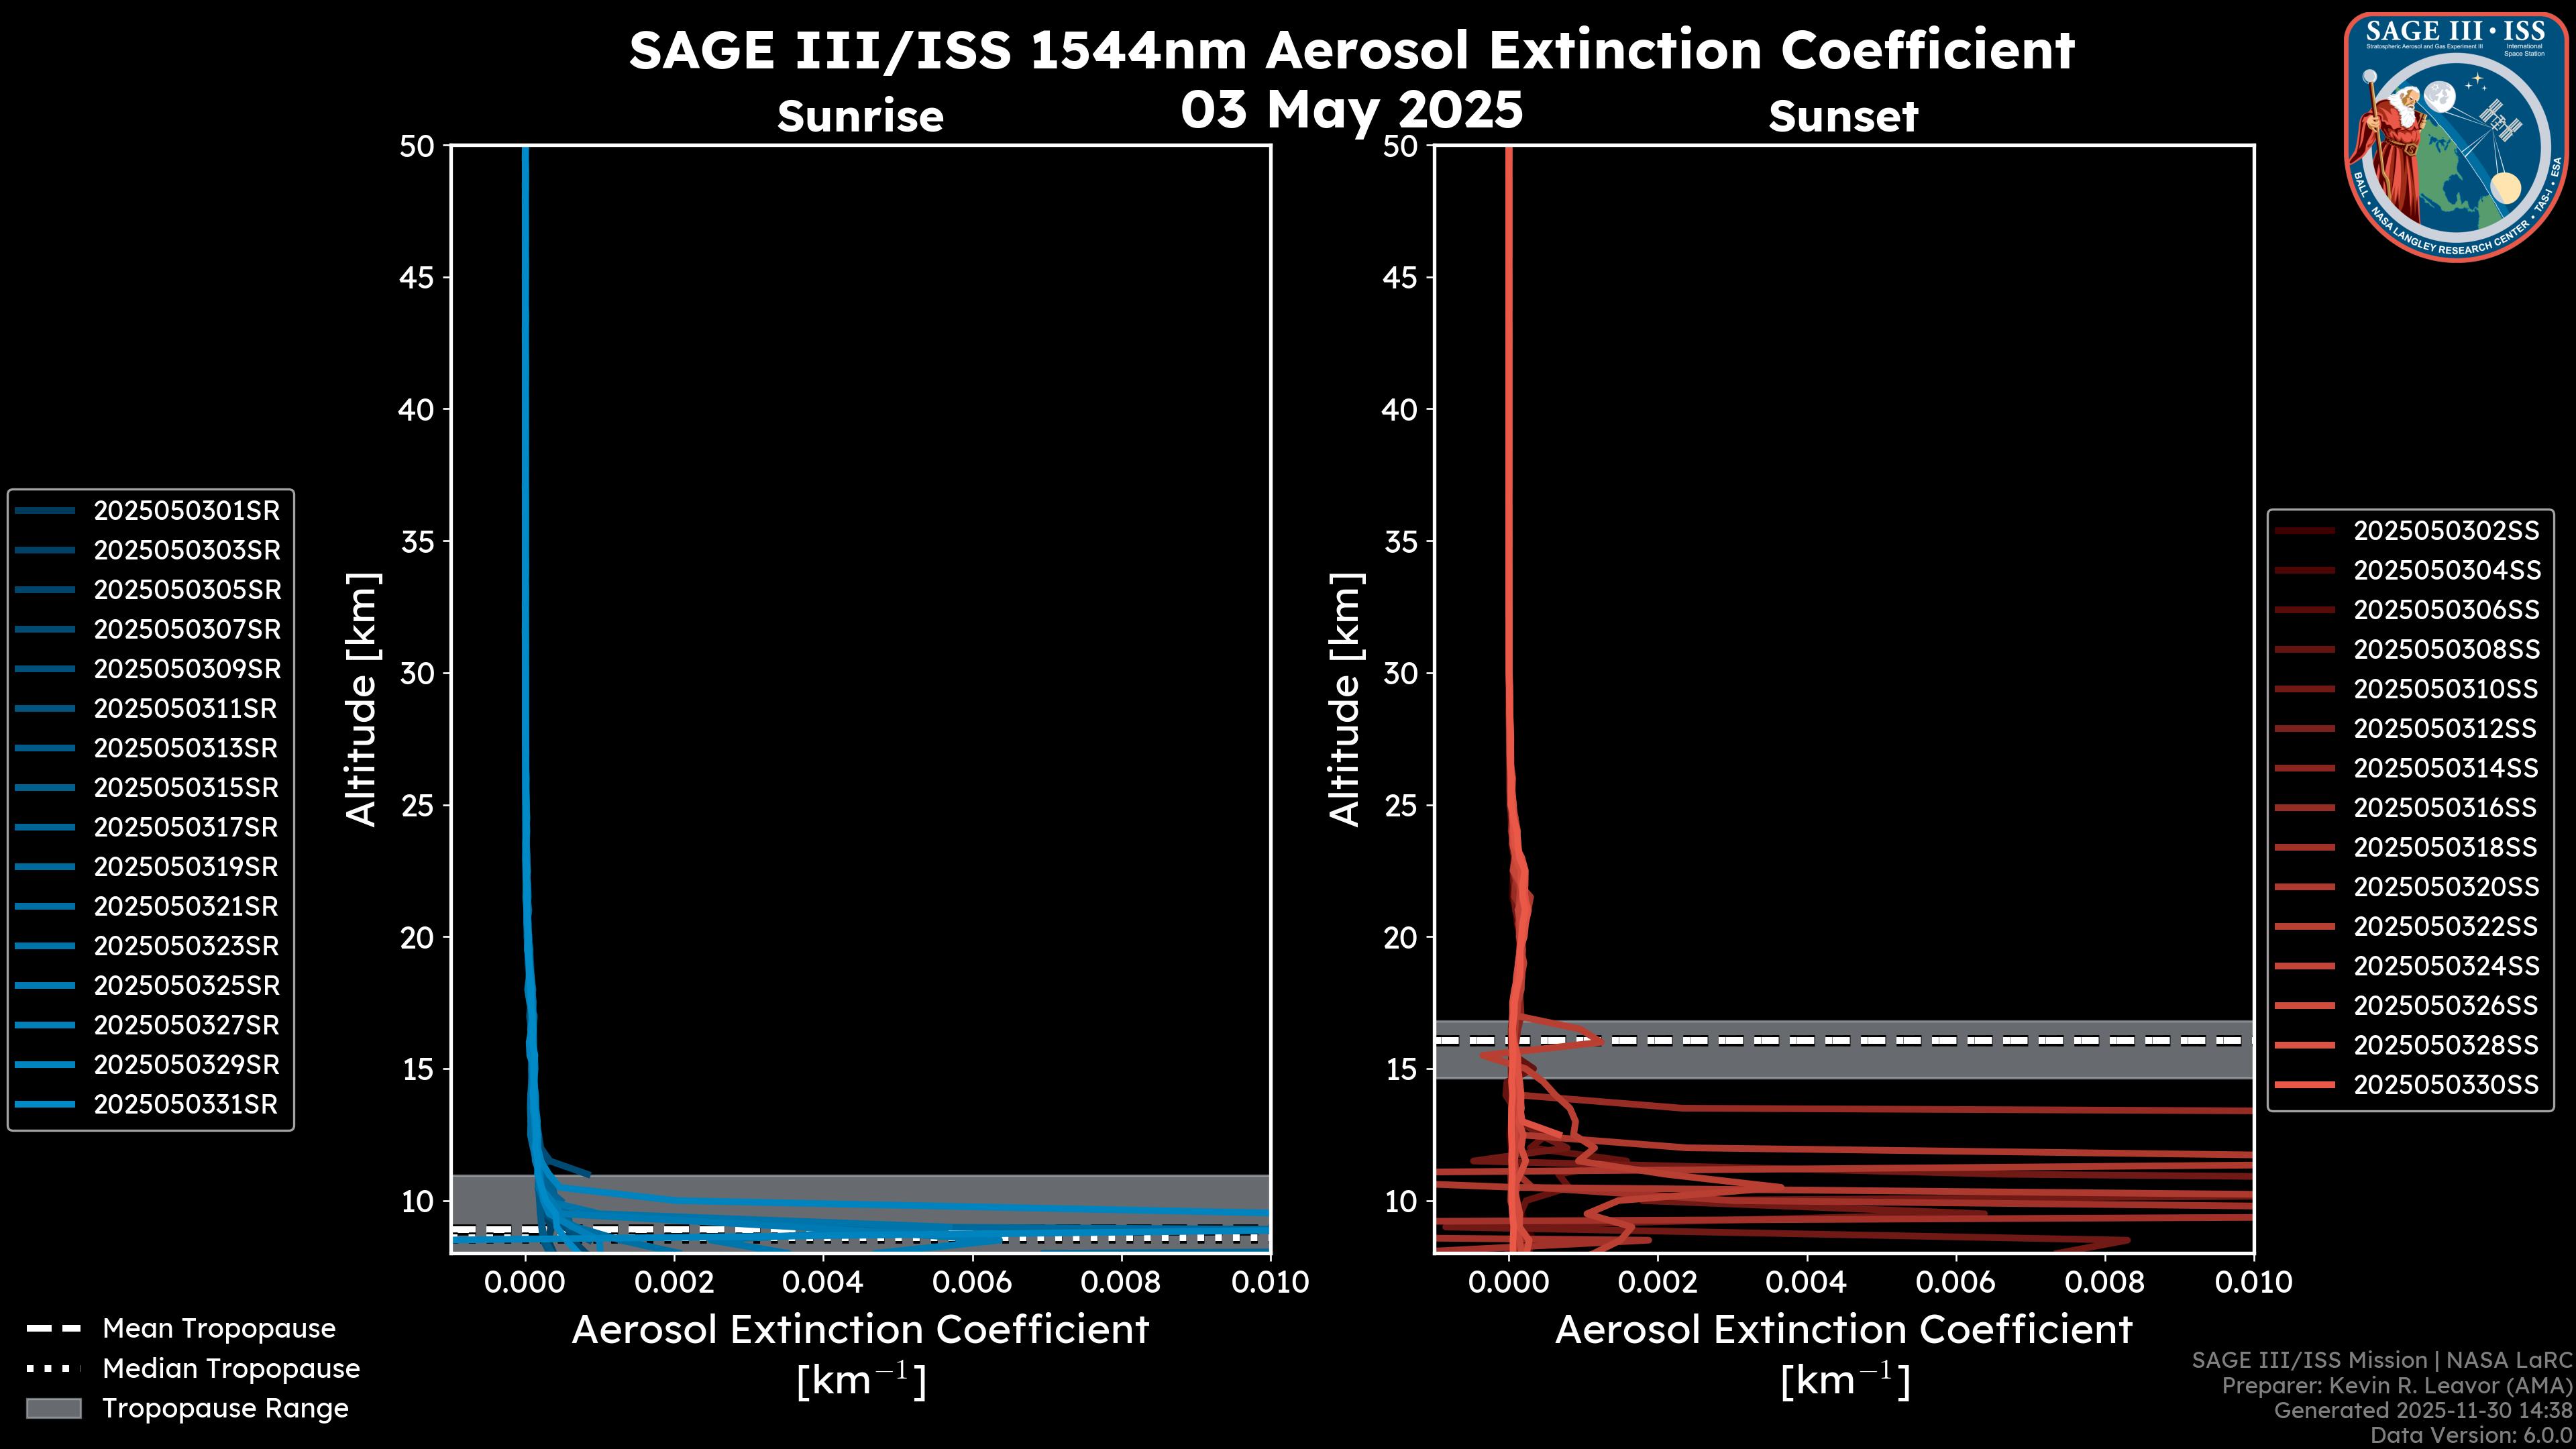The height and width of the screenshot is (1449, 2576).
Task: Click the 2025050301SR legend entry
Action: point(186,511)
